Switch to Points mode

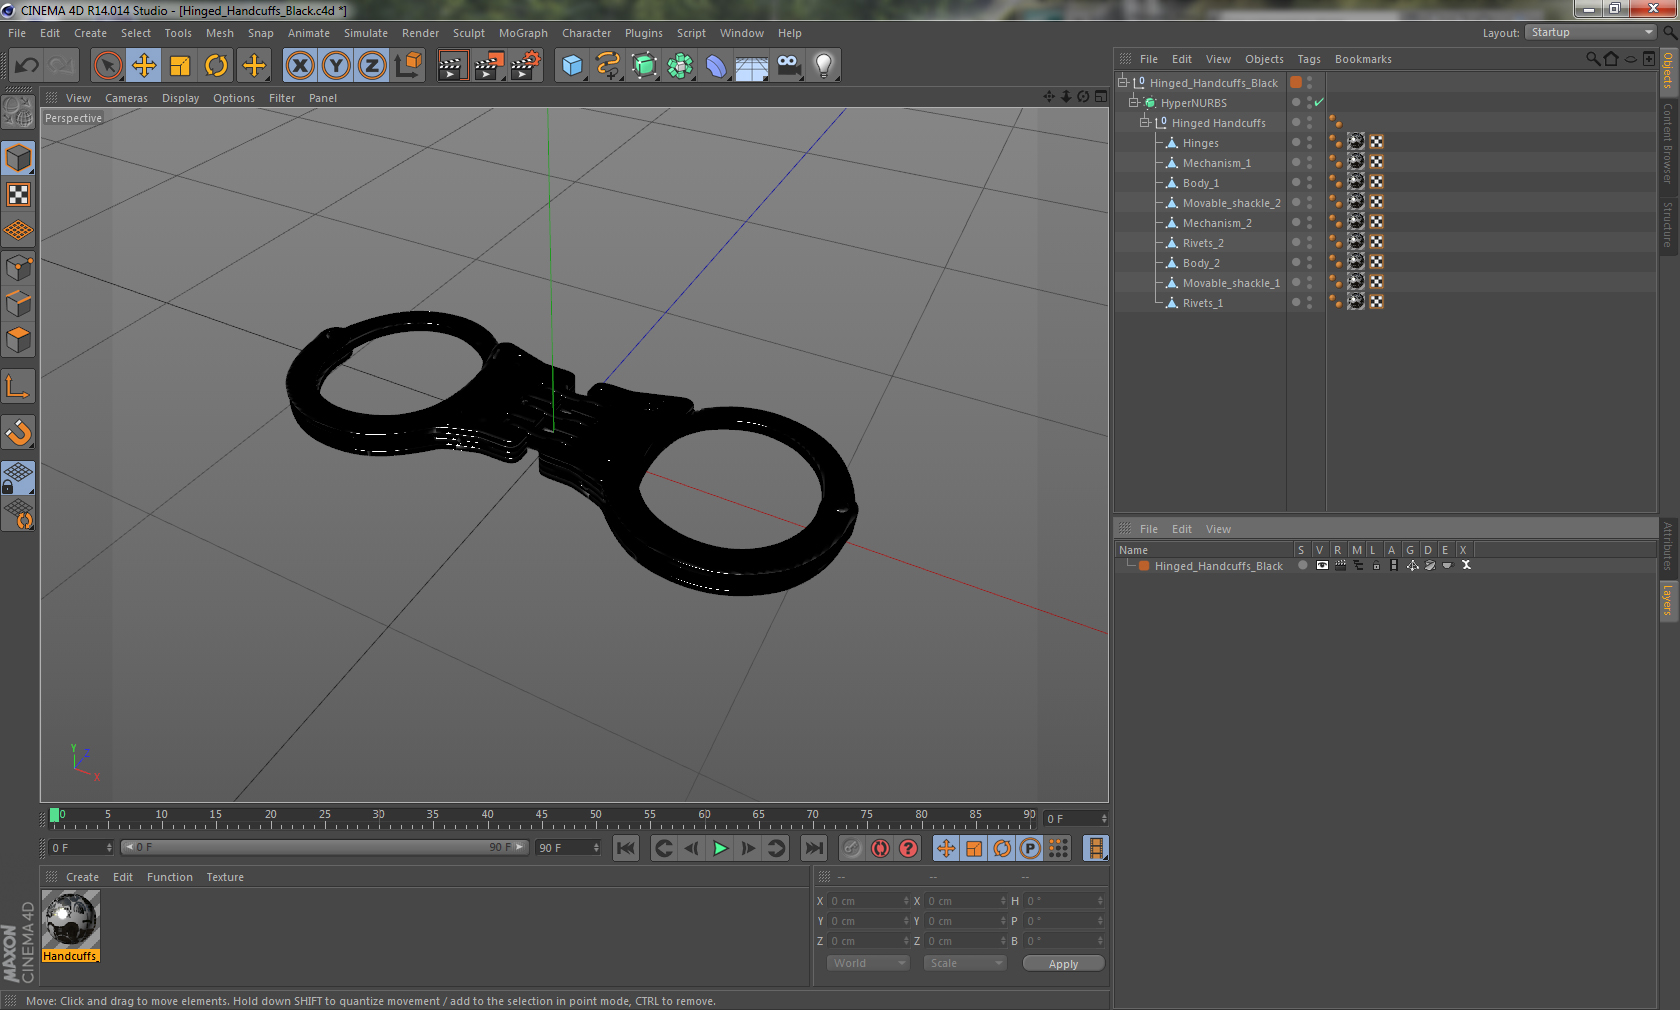tap(19, 267)
